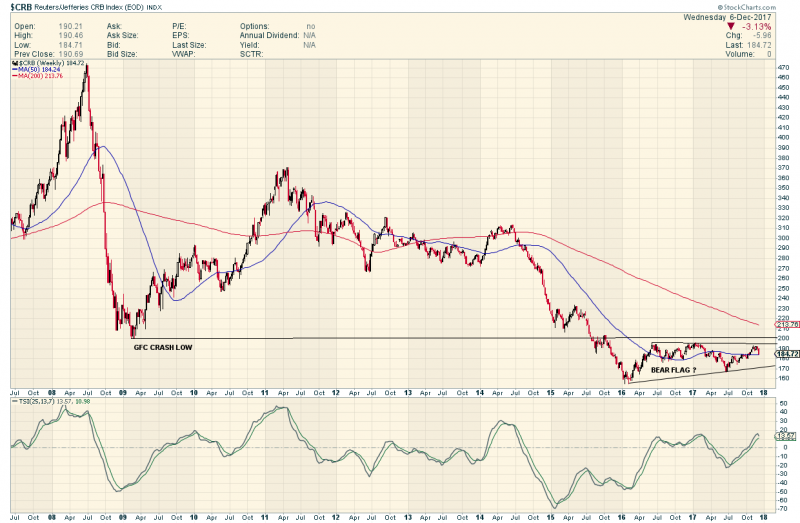This screenshot has height=523, width=800.
Task: Select the 'Reuters/Jefferies CRB Index (EOD)' name
Action: coord(89,8)
